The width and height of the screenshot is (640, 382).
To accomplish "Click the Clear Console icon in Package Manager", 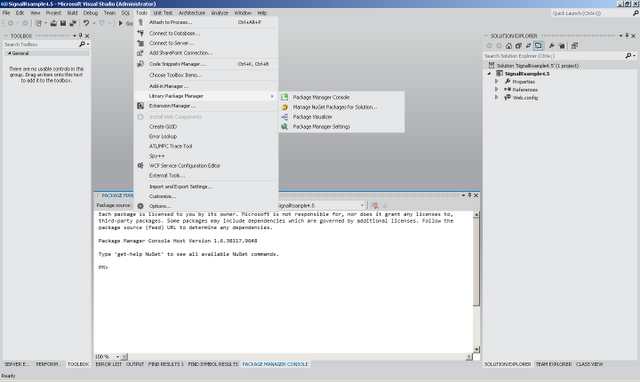I will [x=375, y=206].
